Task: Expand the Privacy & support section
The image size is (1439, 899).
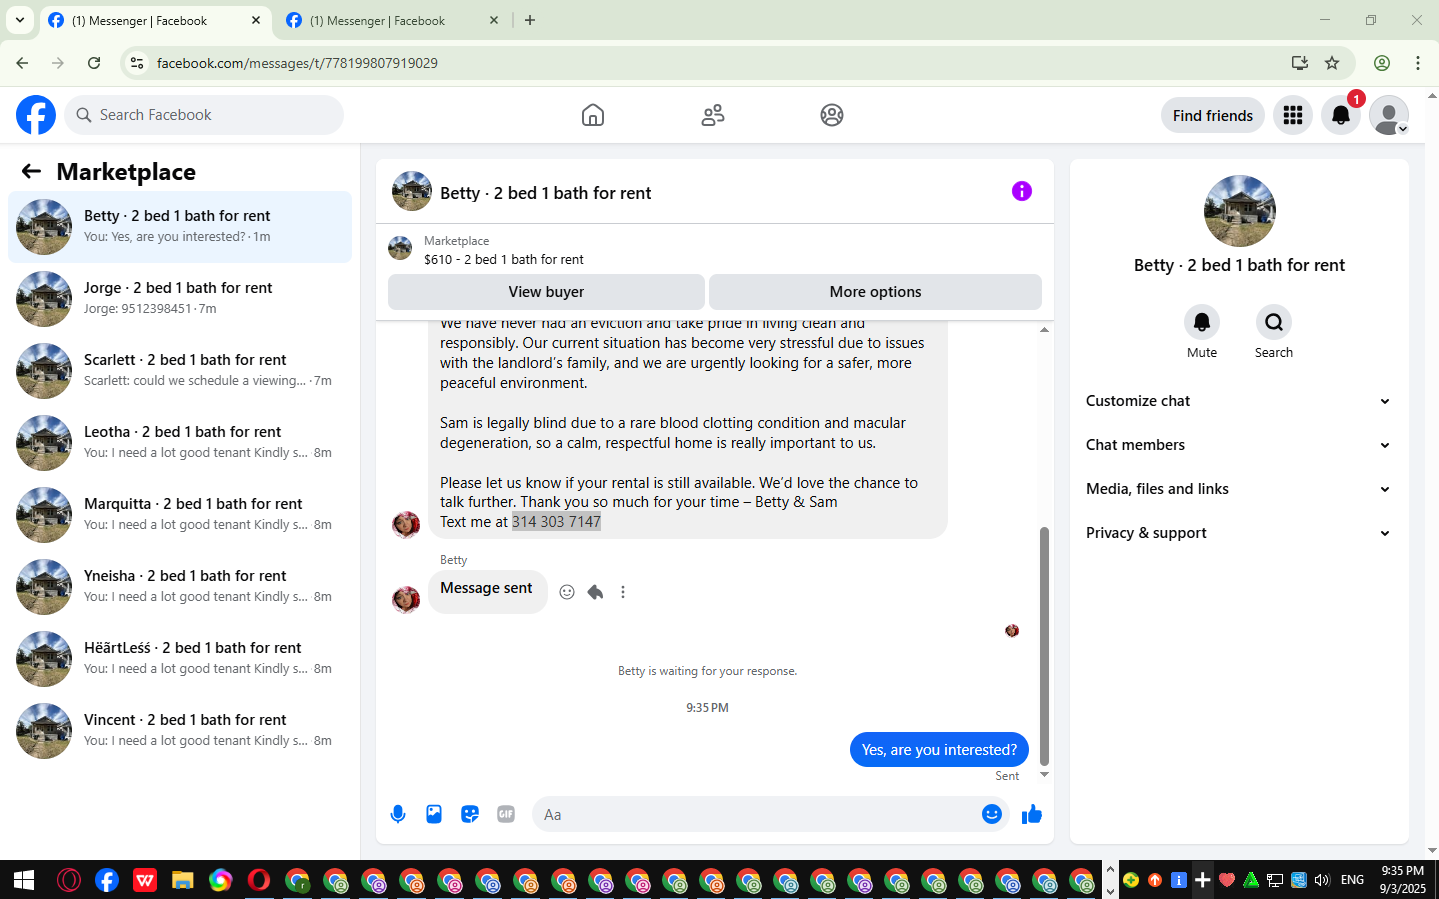Action: (x=1239, y=533)
